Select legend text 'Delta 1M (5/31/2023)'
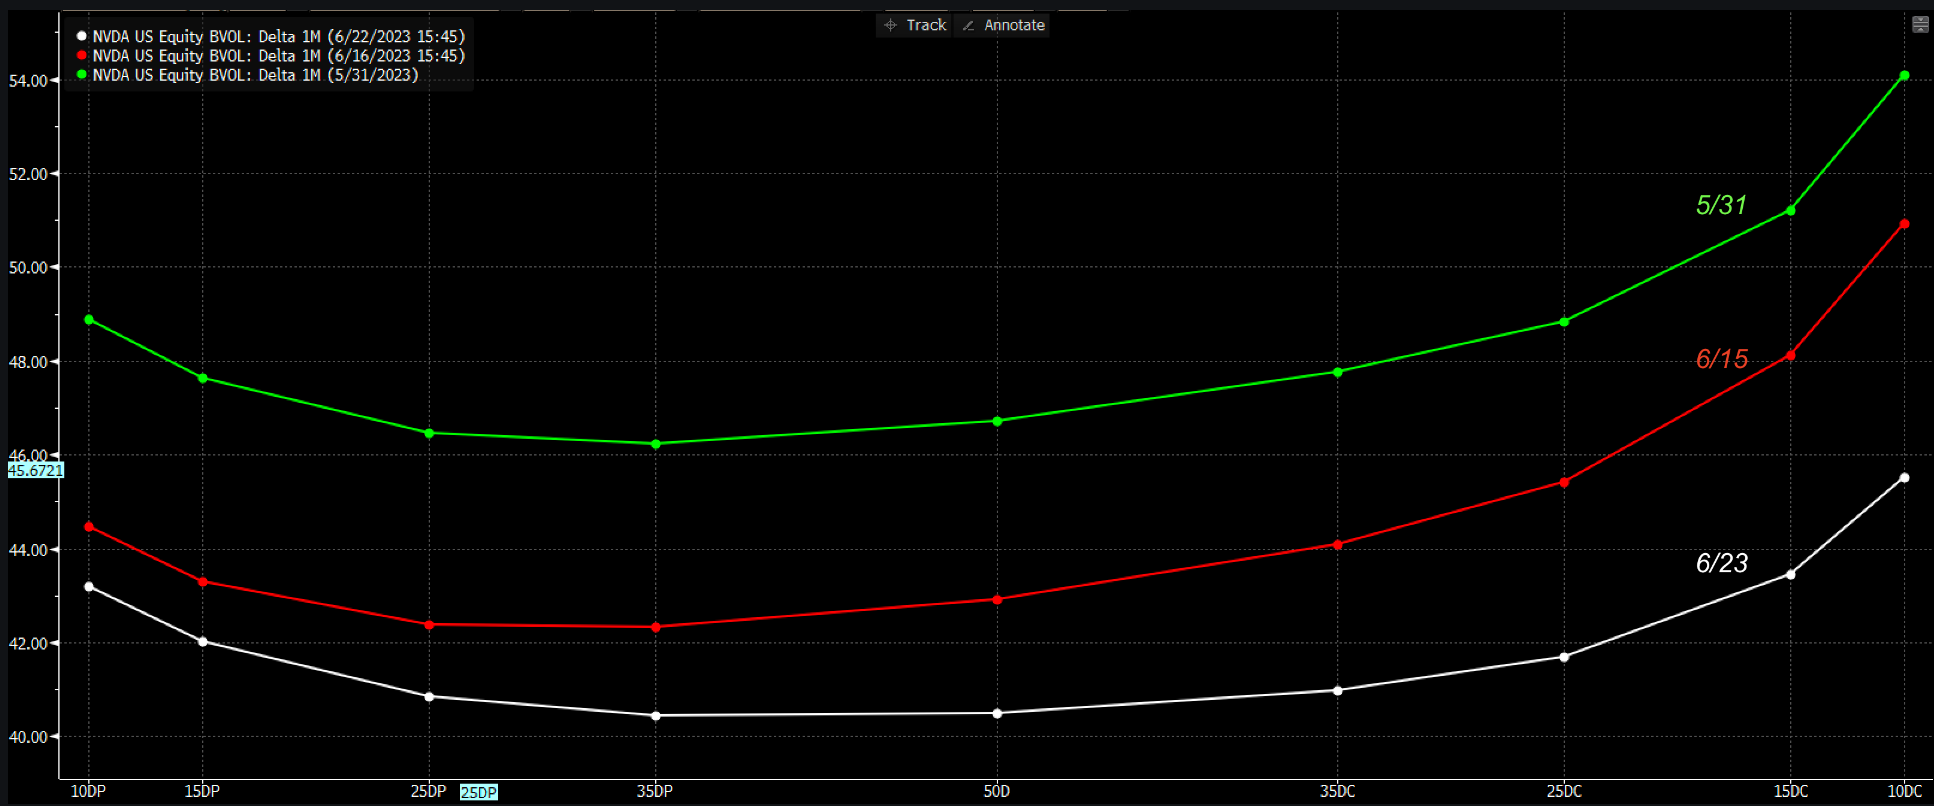Image resolution: width=1934 pixels, height=806 pixels. [x=338, y=75]
